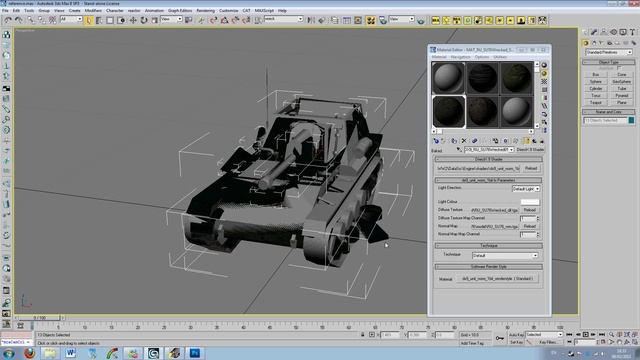Open the key mode Selected dropdown
Image resolution: width=640 pixels, height=360 pixels.
point(544,335)
